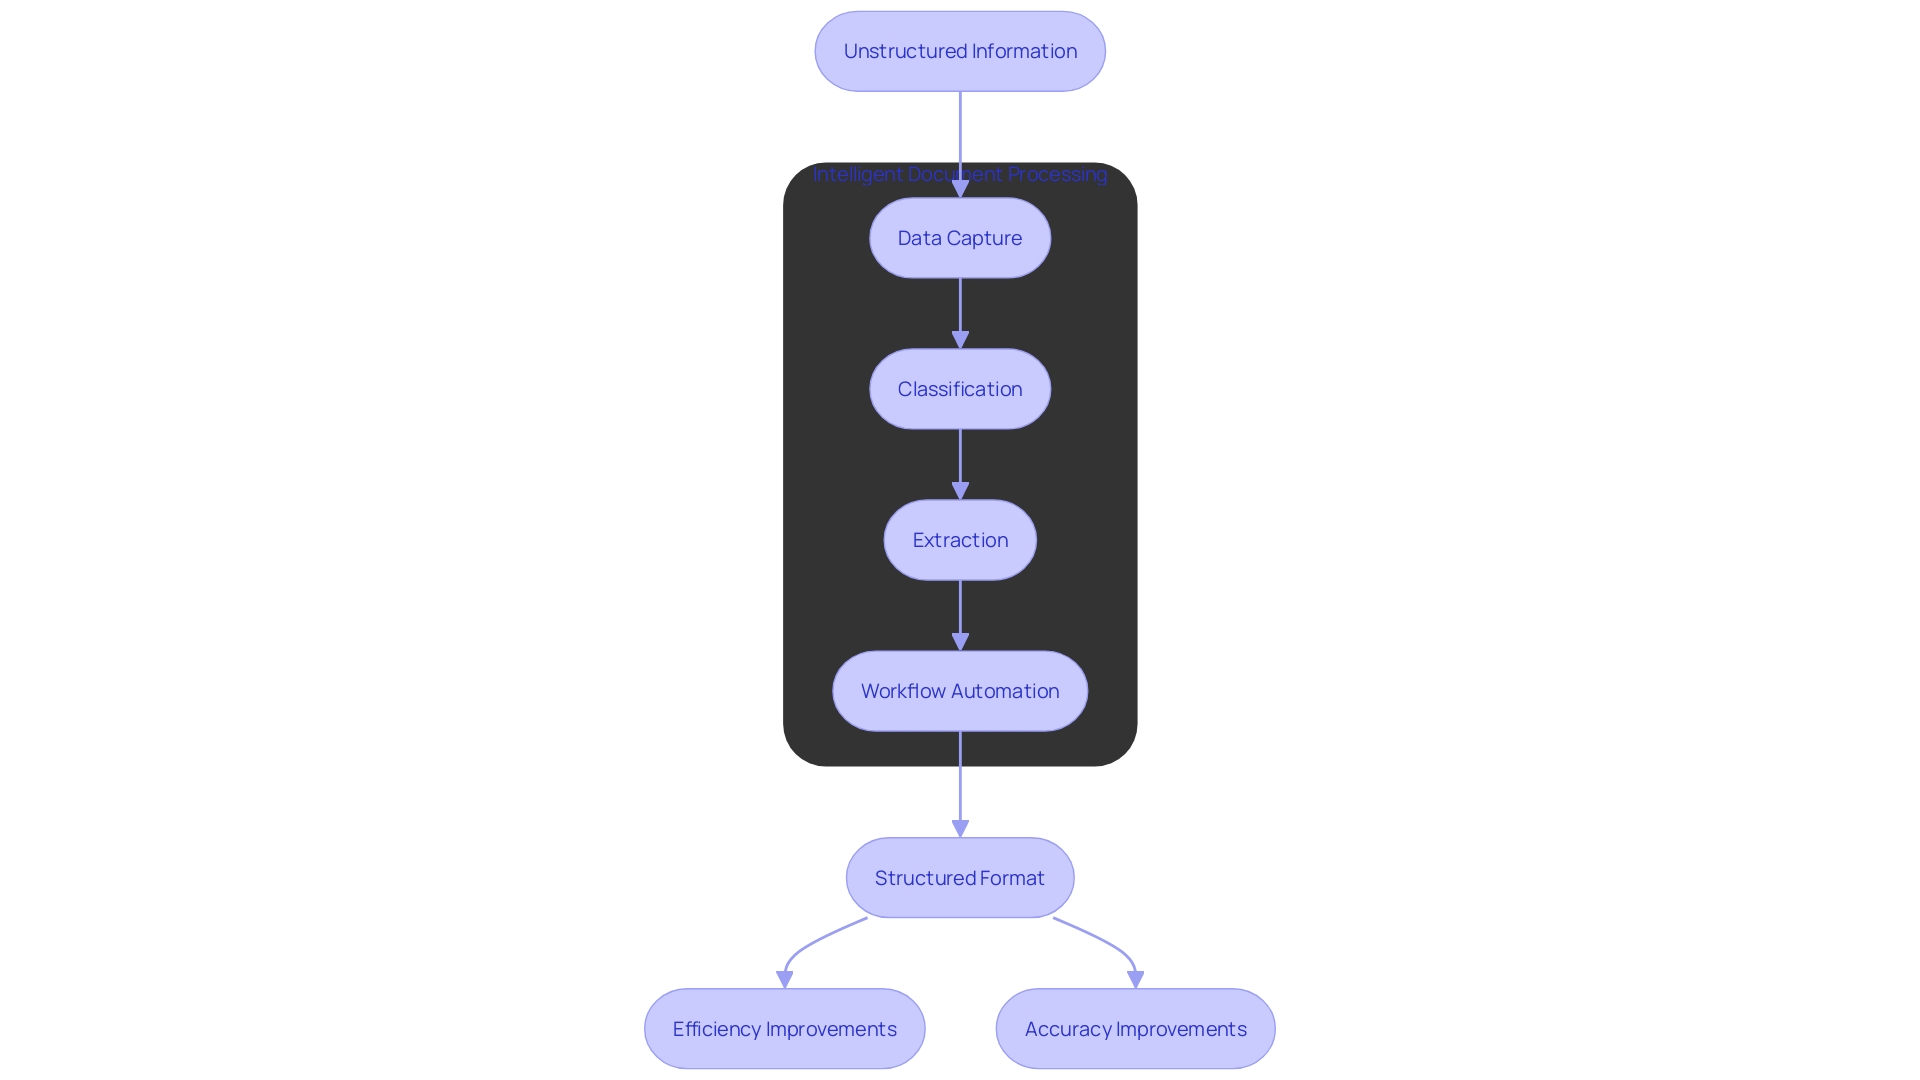Select the Data Capture process node
Viewport: 1920px width, 1080px height.
click(x=959, y=237)
